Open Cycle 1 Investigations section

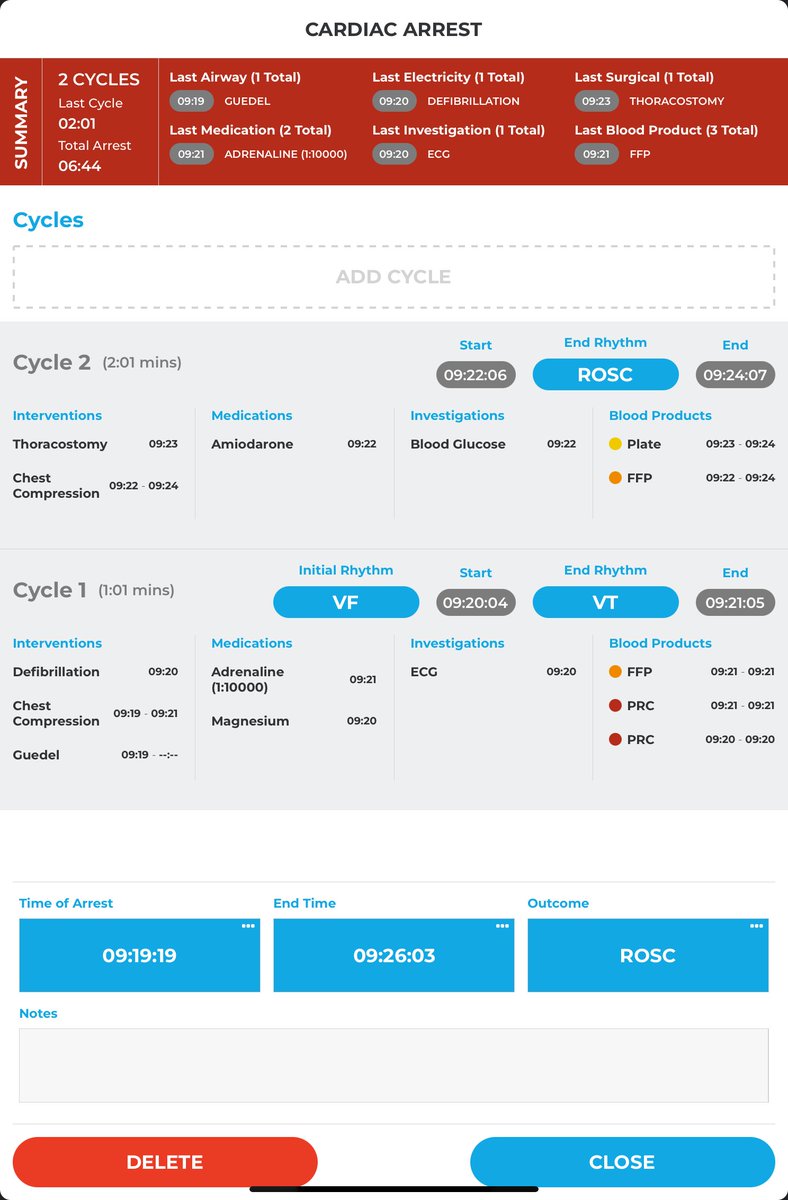point(457,643)
